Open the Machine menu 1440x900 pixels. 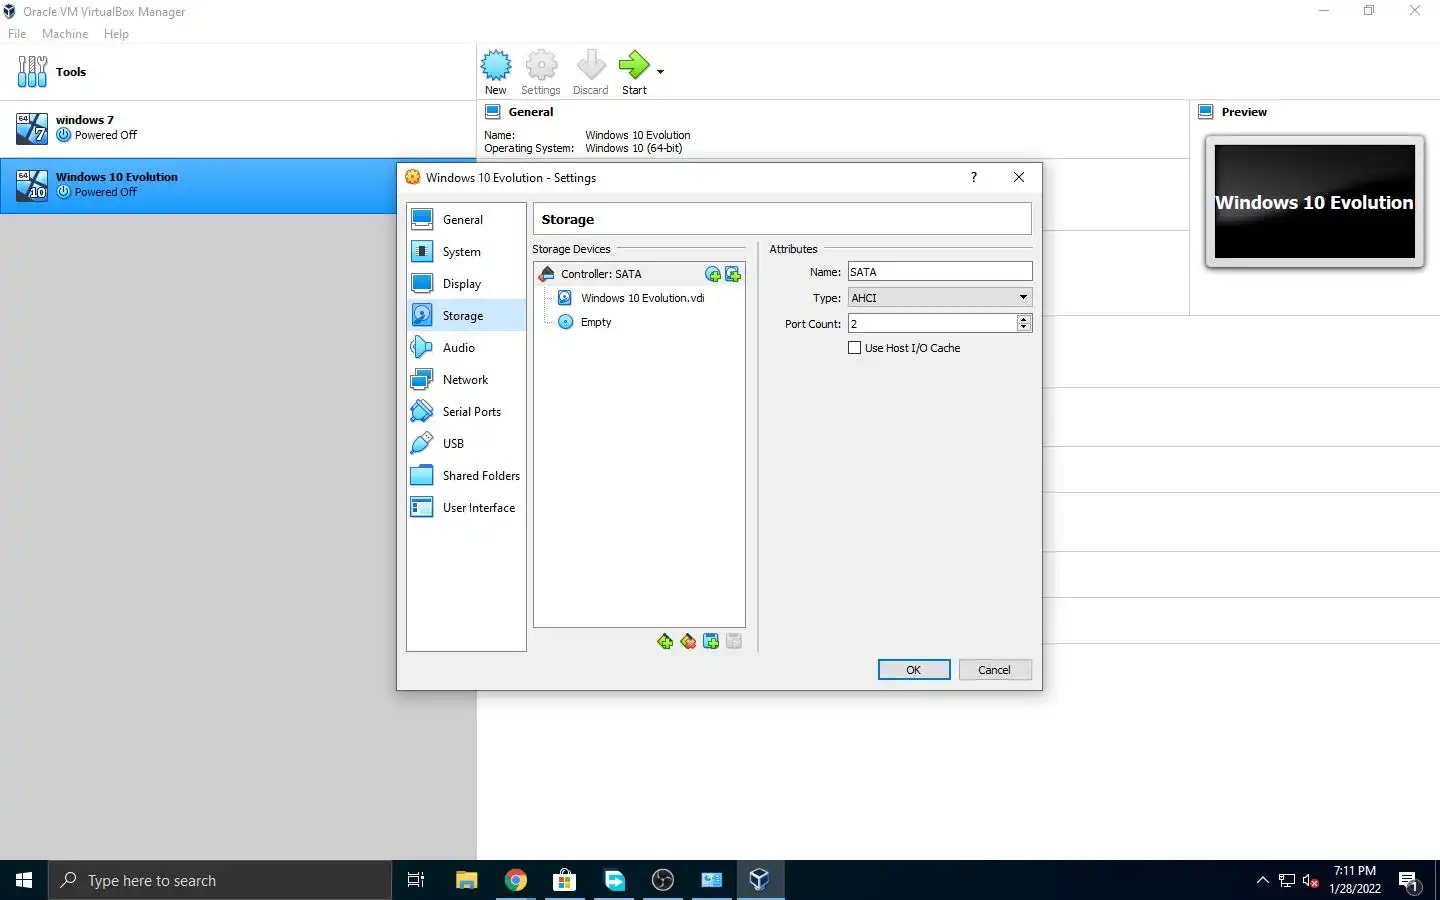[x=65, y=34]
